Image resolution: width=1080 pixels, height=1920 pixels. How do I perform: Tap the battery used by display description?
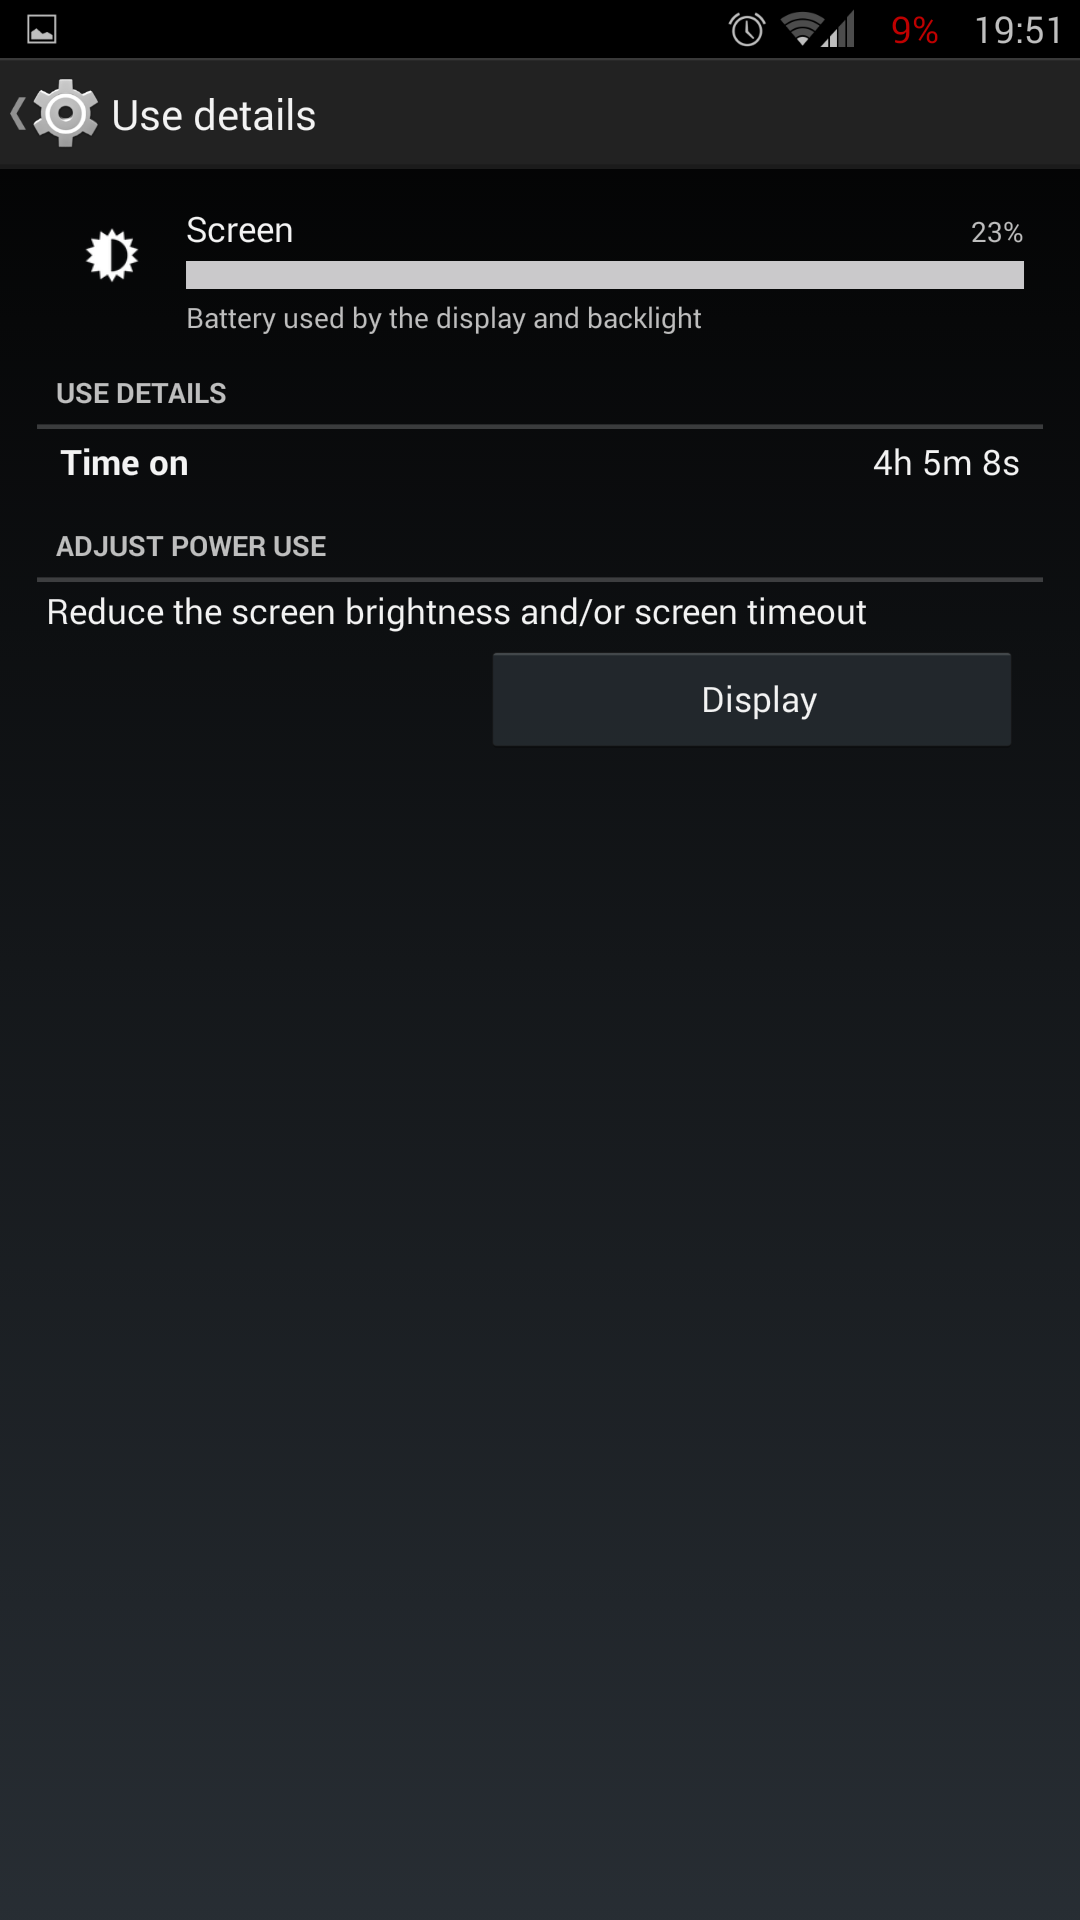(x=444, y=319)
